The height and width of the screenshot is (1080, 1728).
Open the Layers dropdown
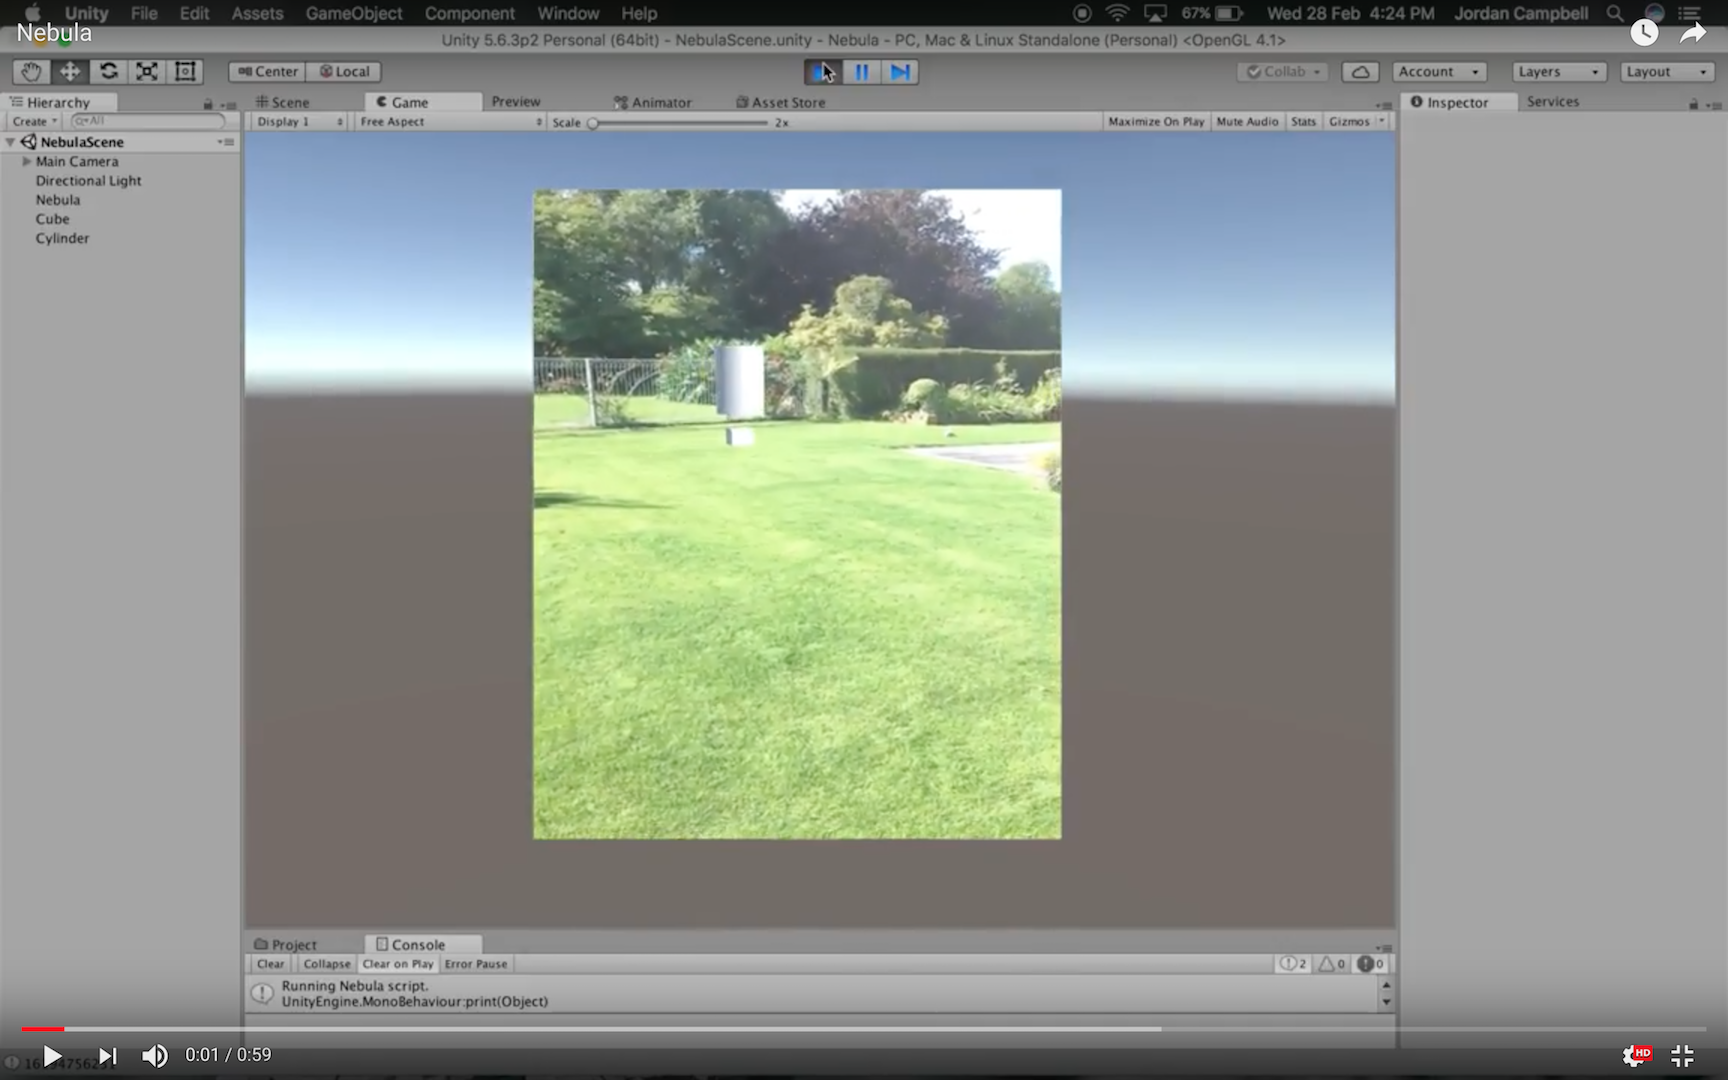tap(1558, 72)
